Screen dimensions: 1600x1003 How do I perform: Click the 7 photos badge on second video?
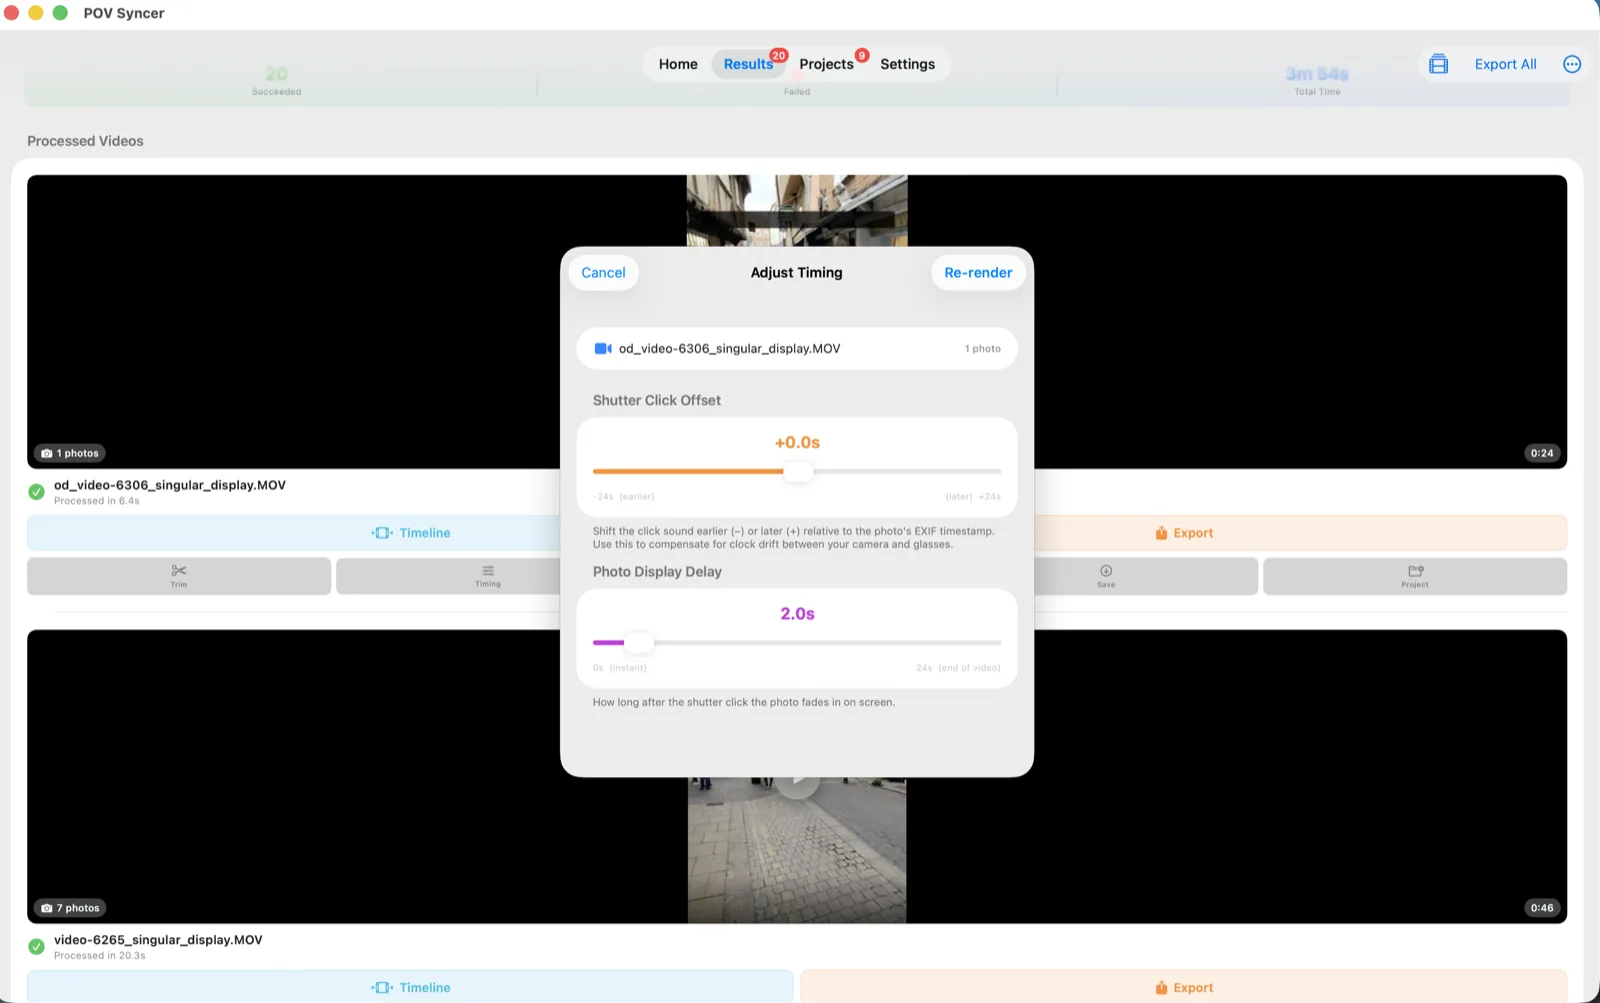(70, 908)
